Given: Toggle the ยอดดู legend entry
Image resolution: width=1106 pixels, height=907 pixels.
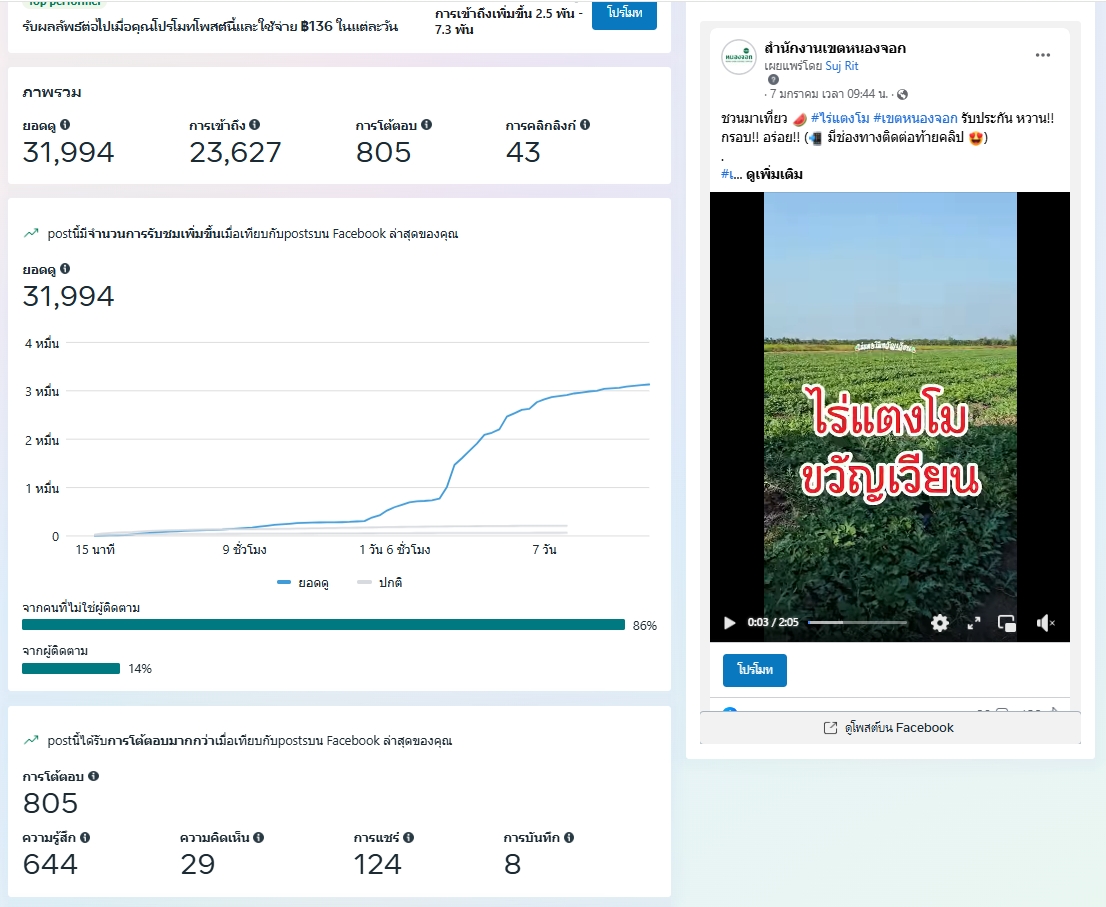Looking at the screenshot, I should tap(303, 583).
